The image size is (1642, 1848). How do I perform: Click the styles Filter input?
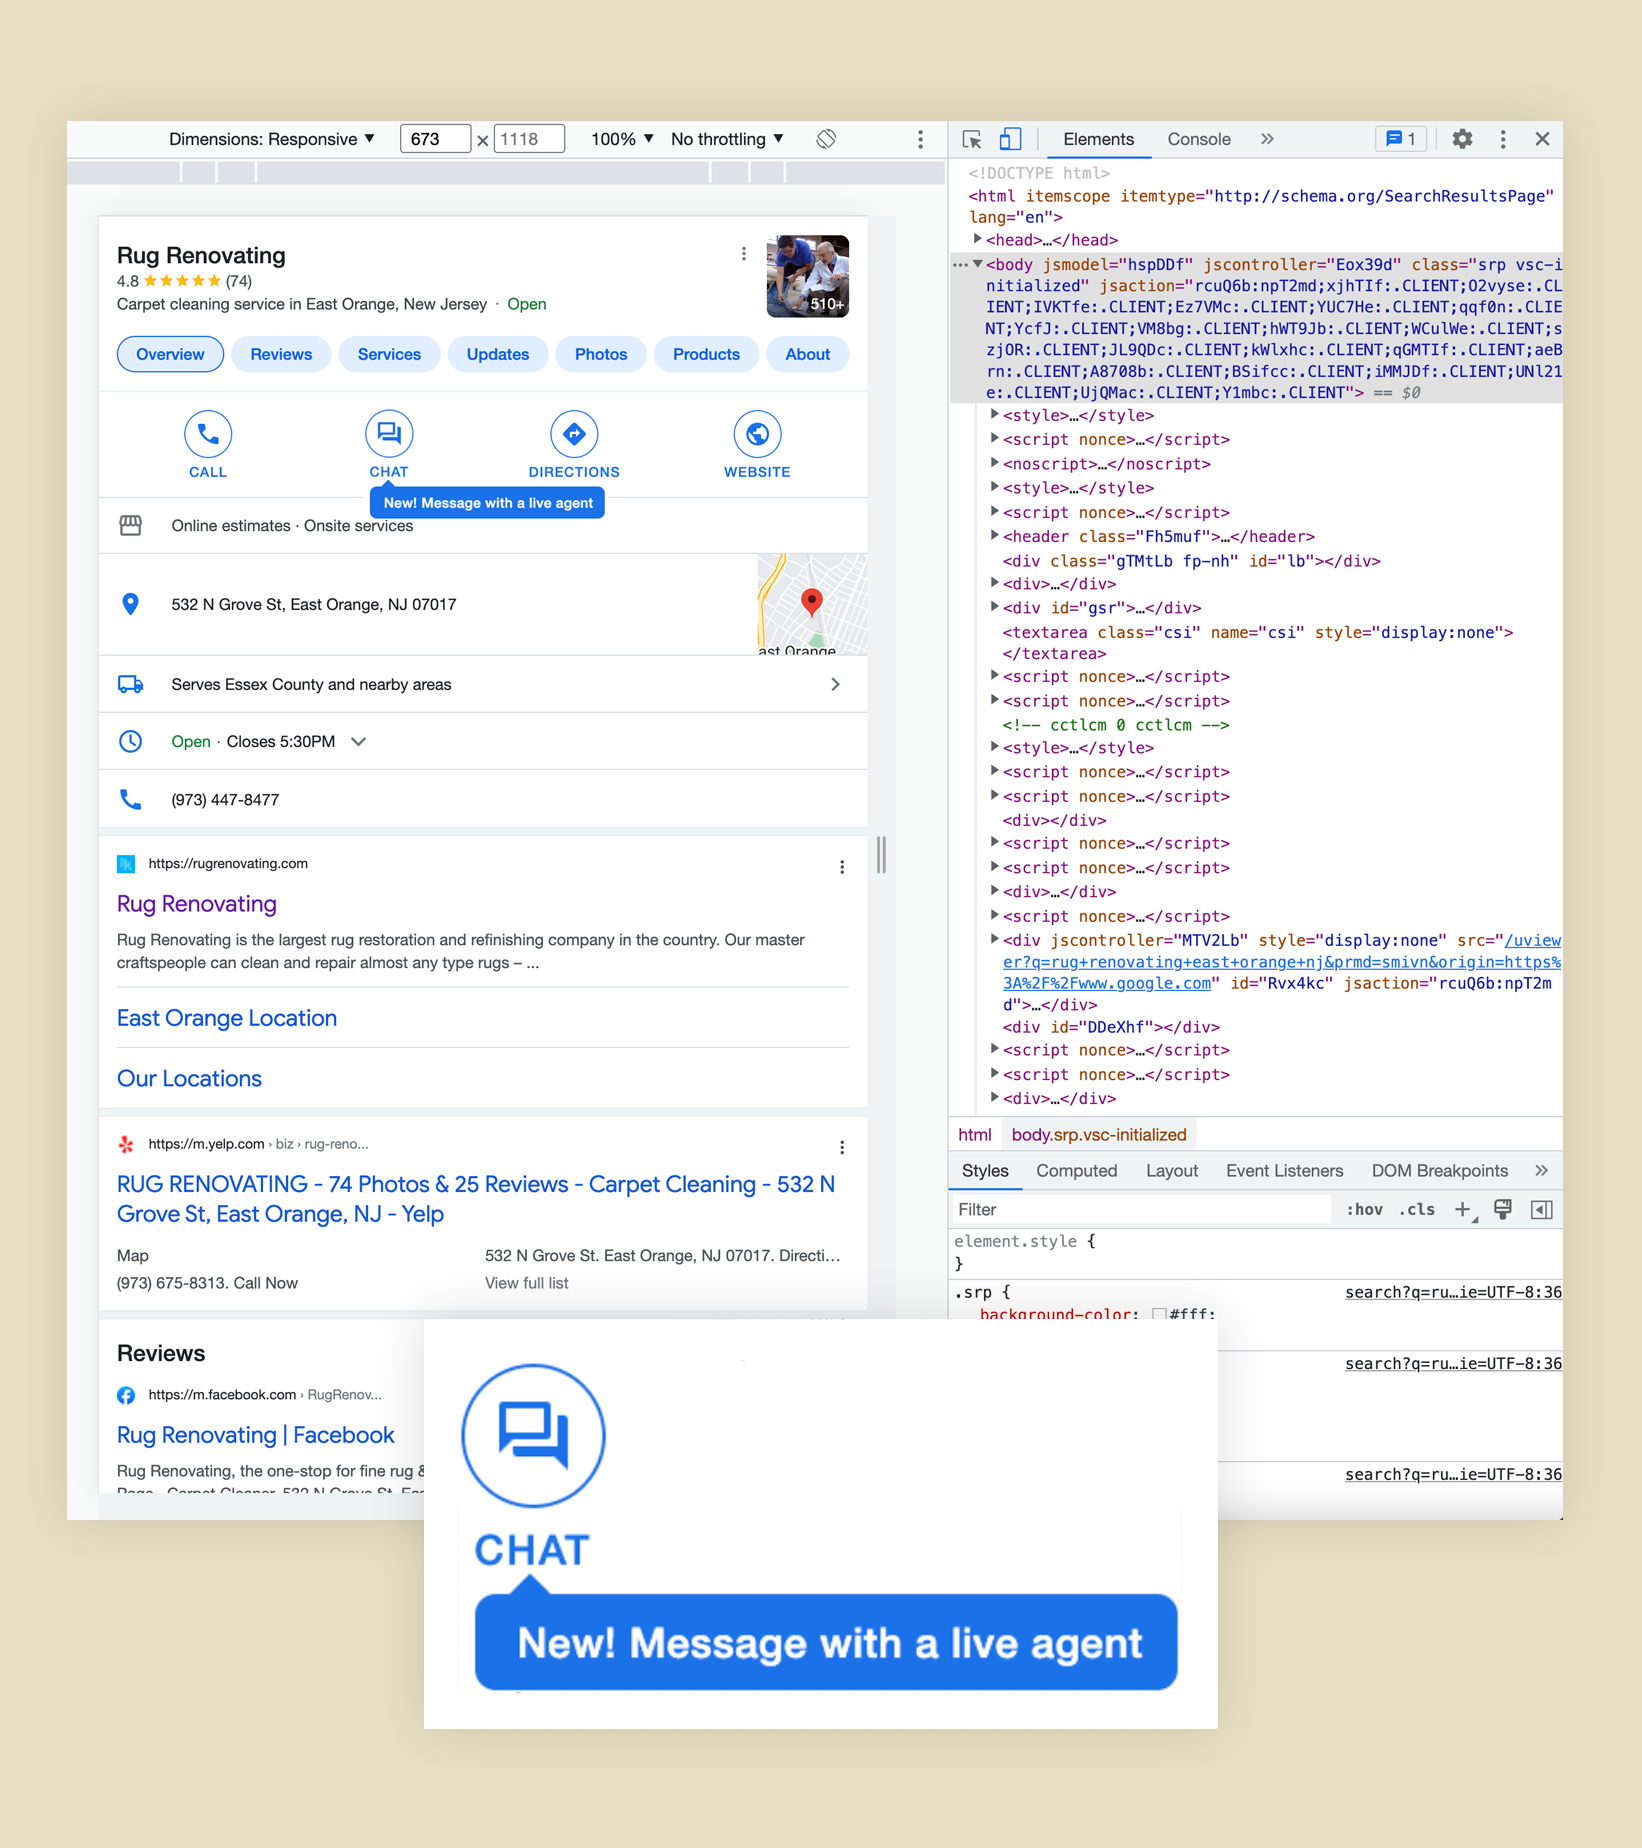1141,1210
